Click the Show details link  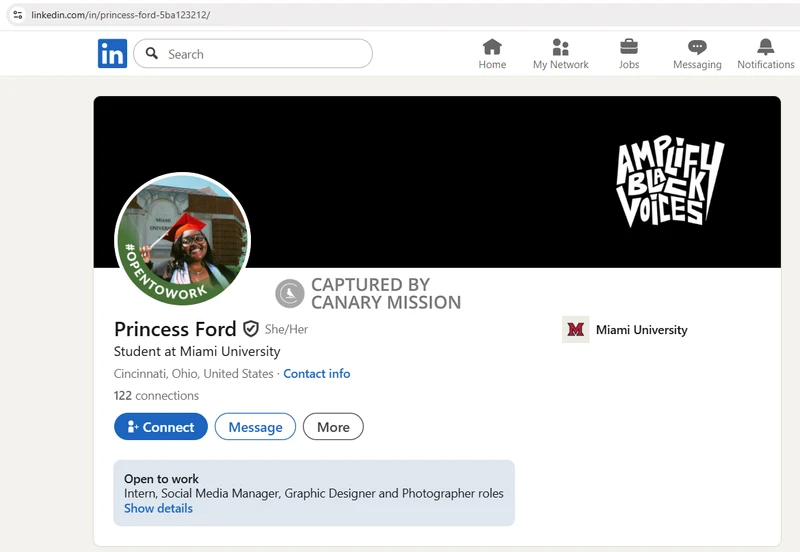click(x=158, y=509)
